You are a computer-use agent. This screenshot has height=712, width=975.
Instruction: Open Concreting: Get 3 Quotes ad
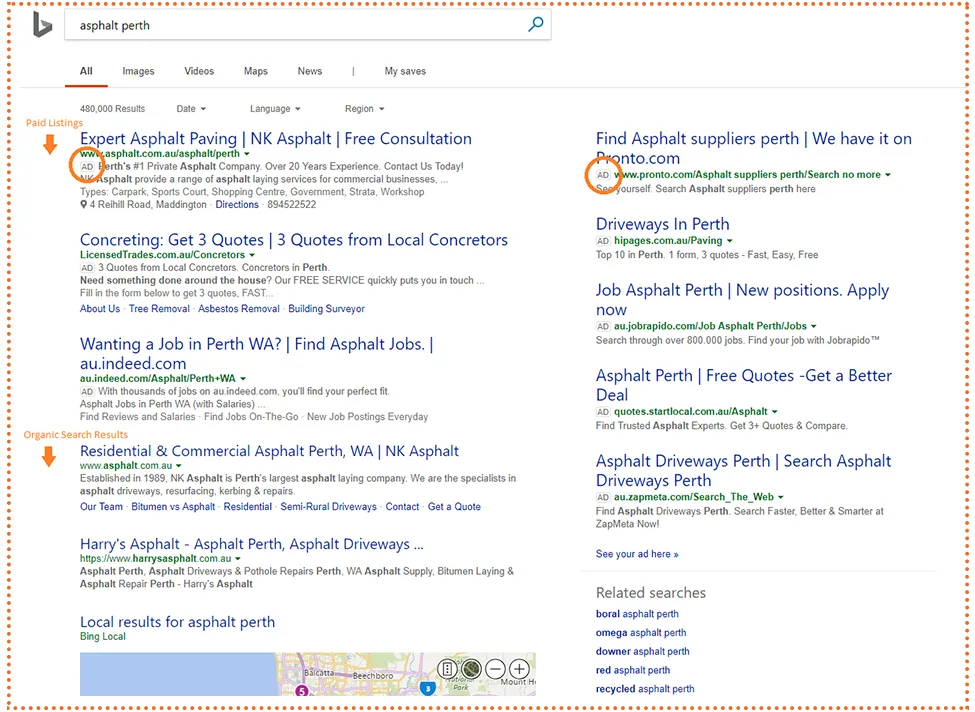[x=293, y=240]
